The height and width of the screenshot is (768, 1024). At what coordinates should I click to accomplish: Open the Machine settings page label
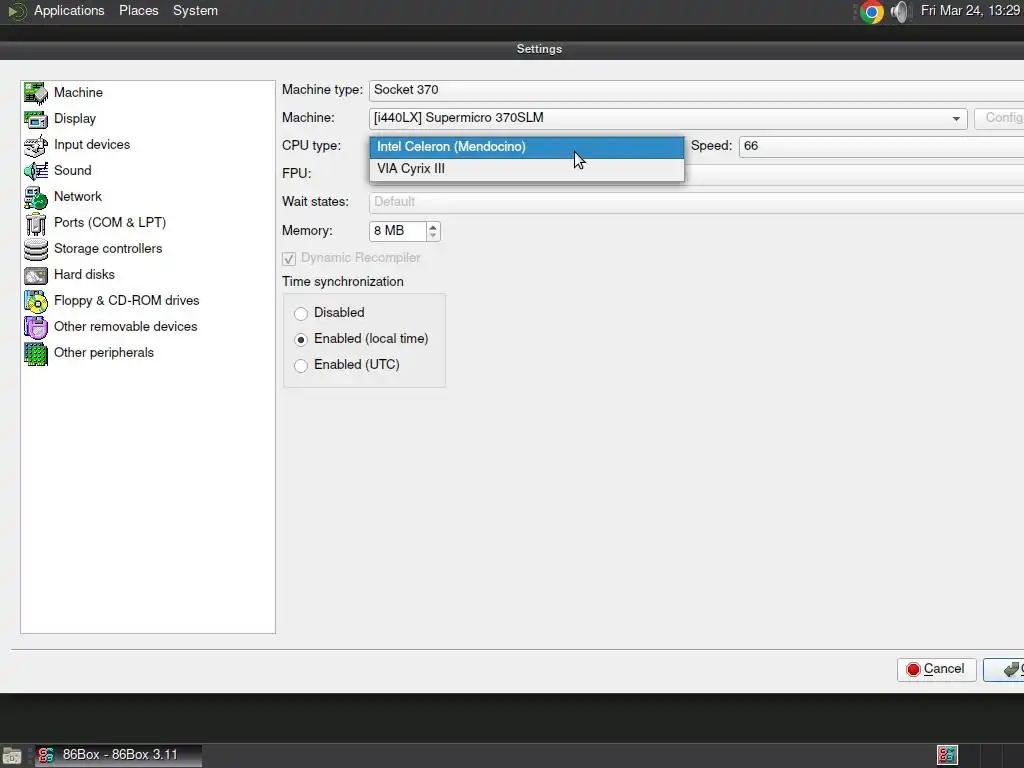(x=78, y=92)
